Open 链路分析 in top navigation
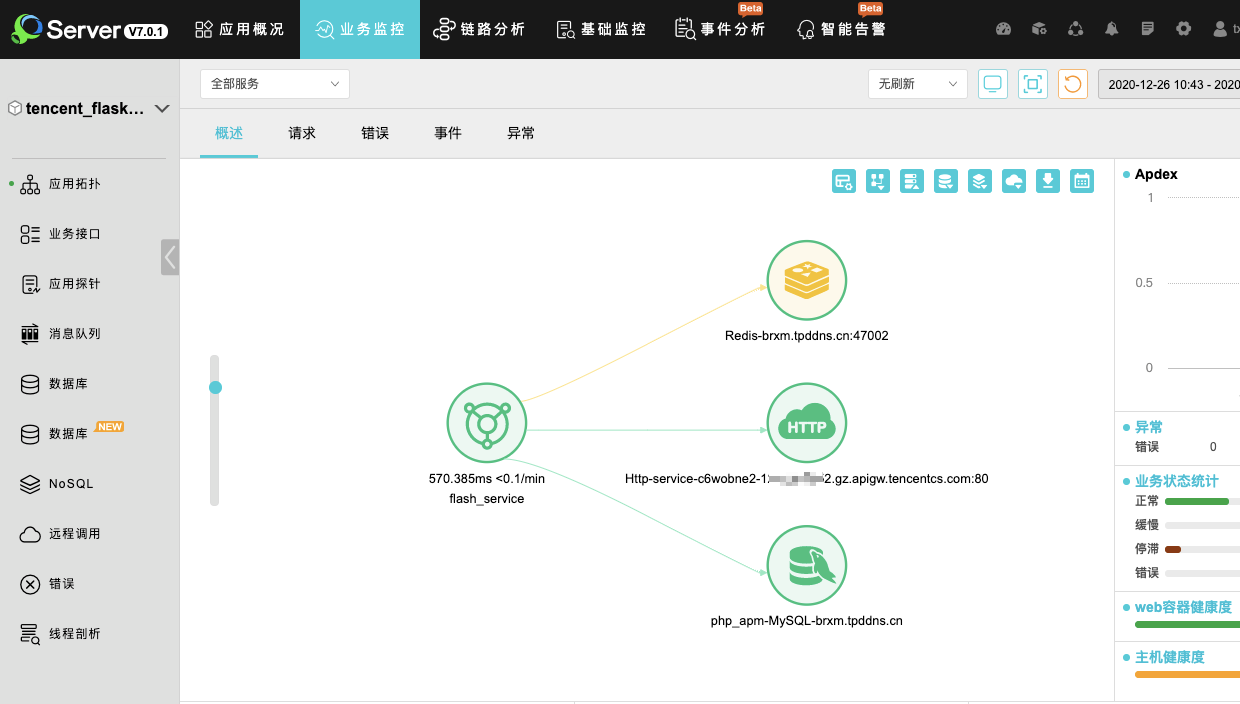The image size is (1240, 704). [x=480, y=29]
